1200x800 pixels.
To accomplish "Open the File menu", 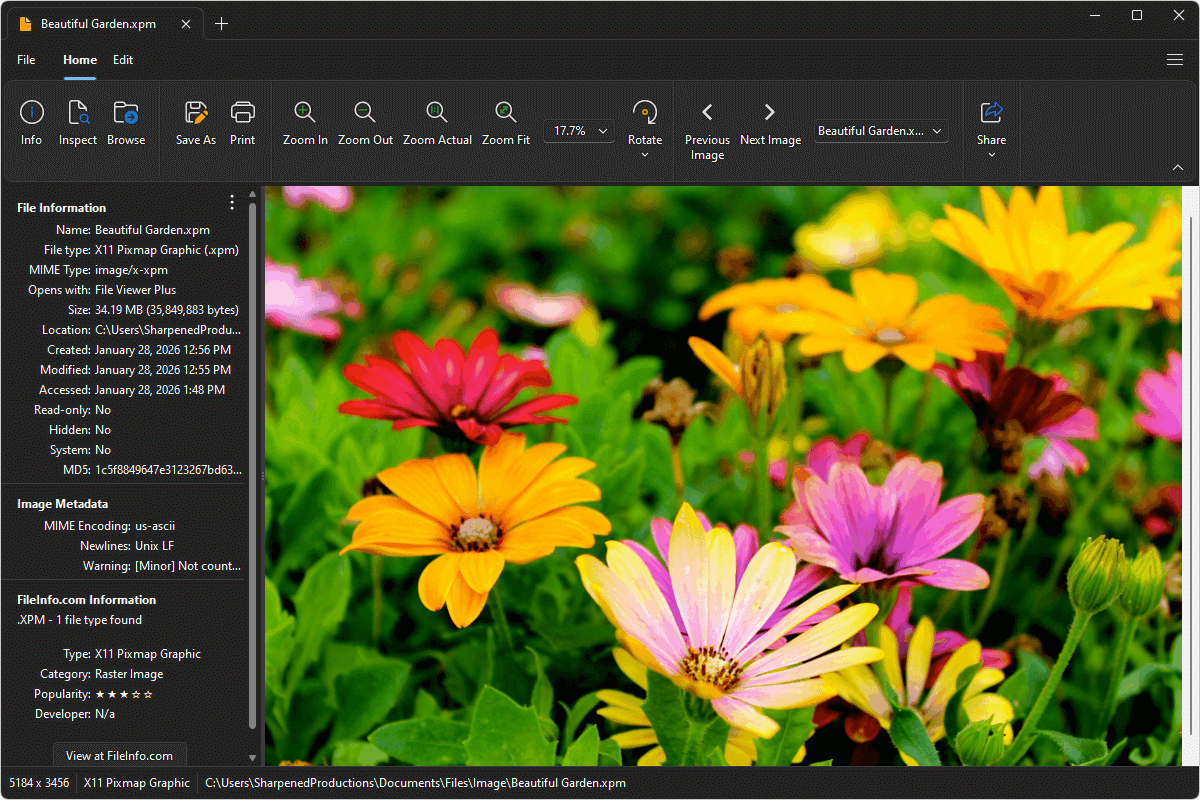I will coord(26,60).
